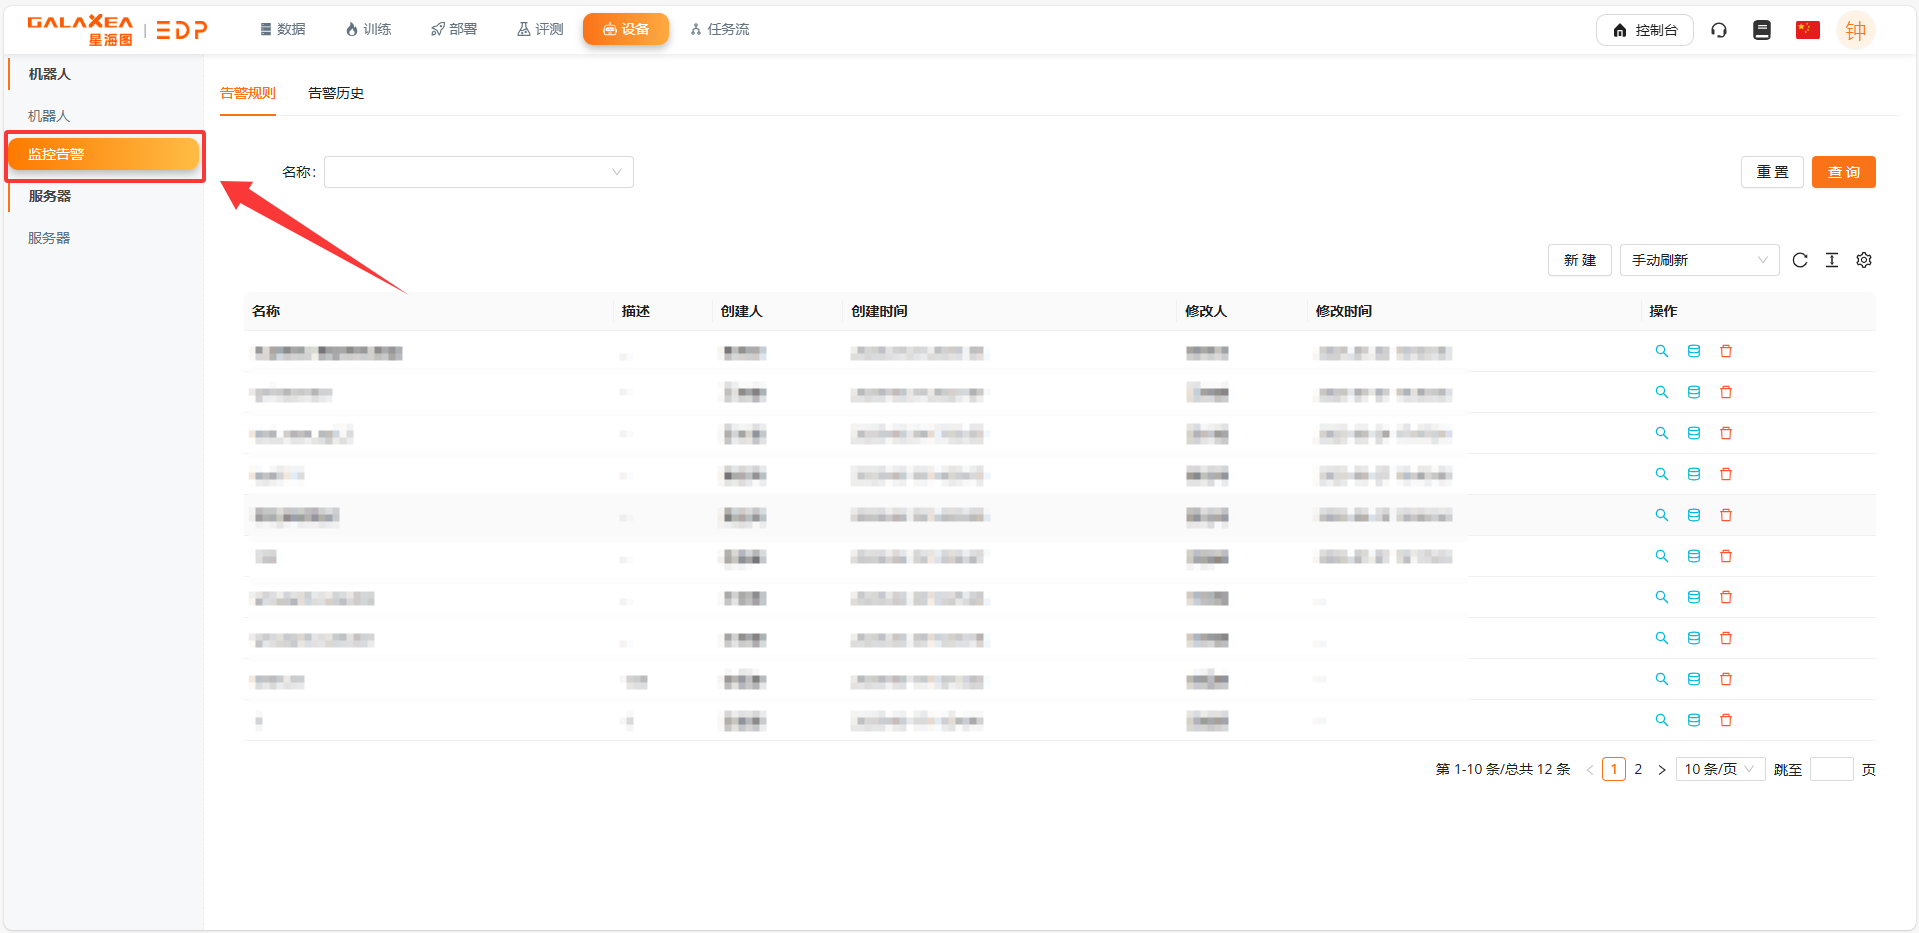
Task: Open the headset support icon in header
Action: click(1718, 30)
